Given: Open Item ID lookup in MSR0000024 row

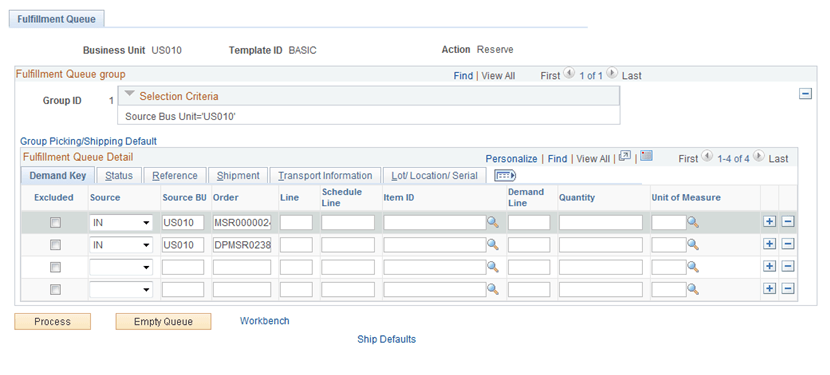Looking at the screenshot, I should 493,223.
